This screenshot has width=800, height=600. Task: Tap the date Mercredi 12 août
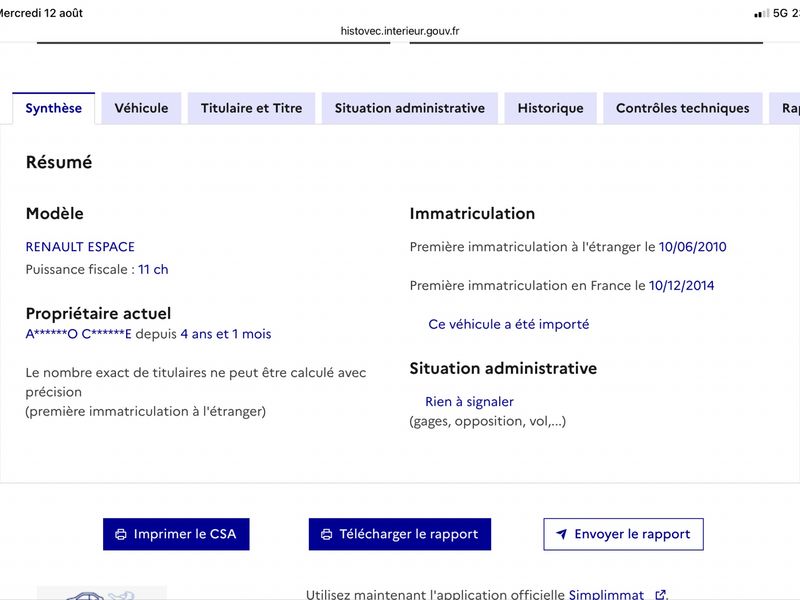pos(41,13)
